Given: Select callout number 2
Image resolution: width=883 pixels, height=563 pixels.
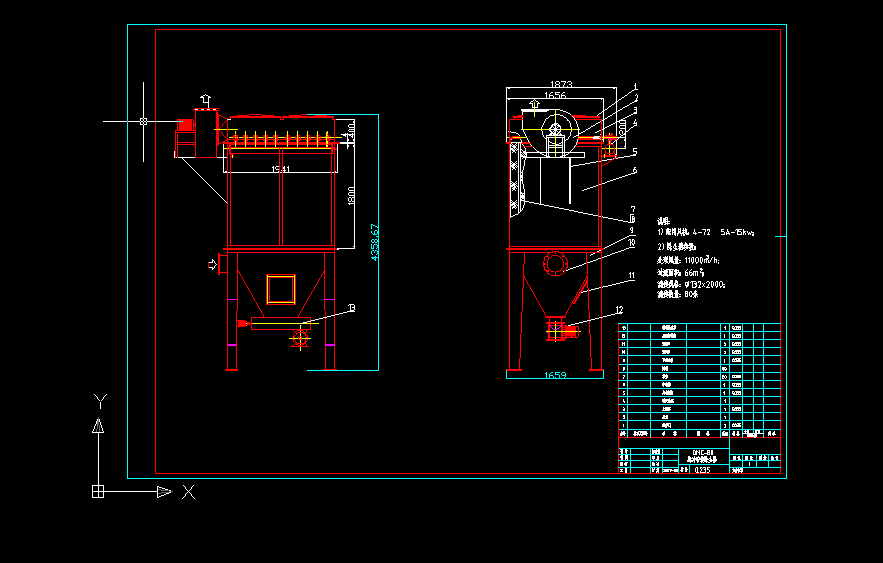Looking at the screenshot, I should point(636,99).
